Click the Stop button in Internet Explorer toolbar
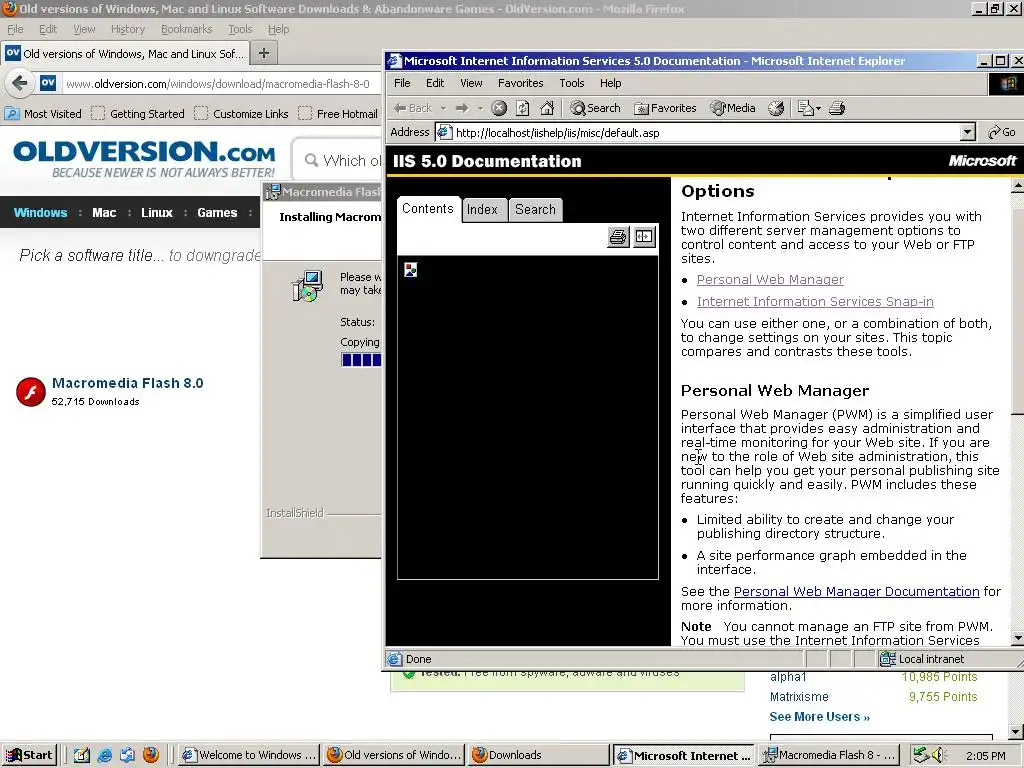Screen dimensions: 1024x768 click(x=499, y=108)
